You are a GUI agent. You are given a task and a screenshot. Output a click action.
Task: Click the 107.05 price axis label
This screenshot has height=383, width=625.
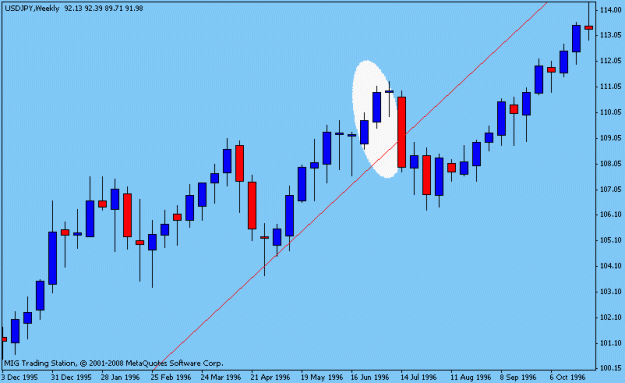tap(611, 189)
